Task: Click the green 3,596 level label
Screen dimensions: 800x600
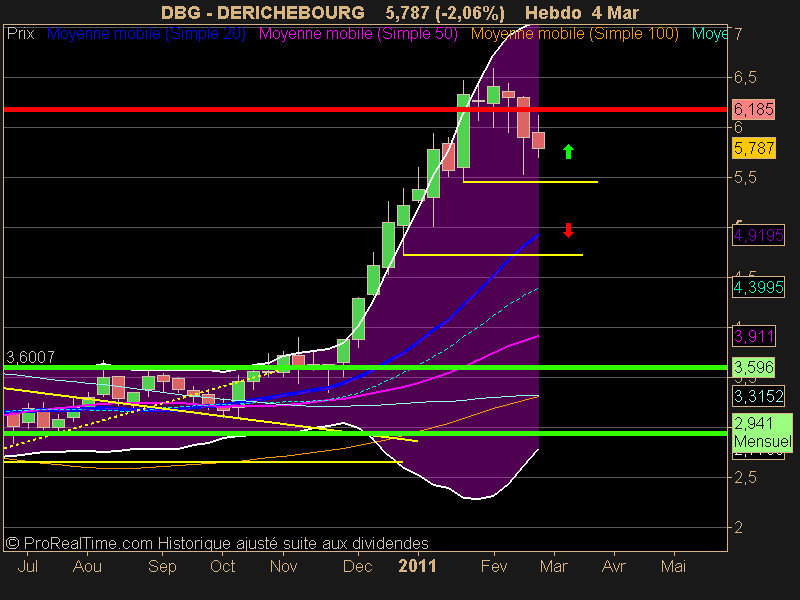Action: 754,367
